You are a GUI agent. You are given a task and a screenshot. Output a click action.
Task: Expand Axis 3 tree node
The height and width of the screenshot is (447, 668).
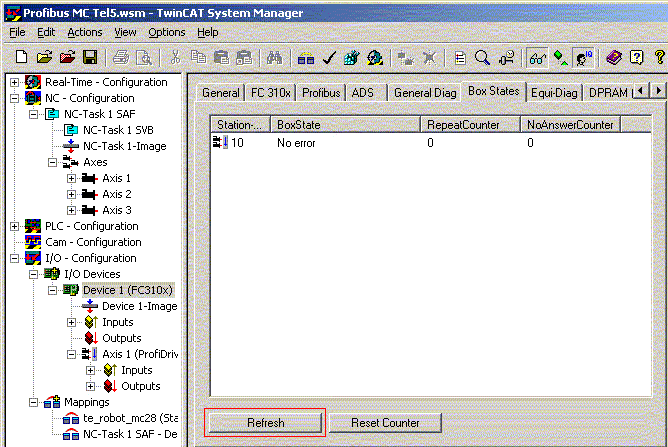point(72,211)
